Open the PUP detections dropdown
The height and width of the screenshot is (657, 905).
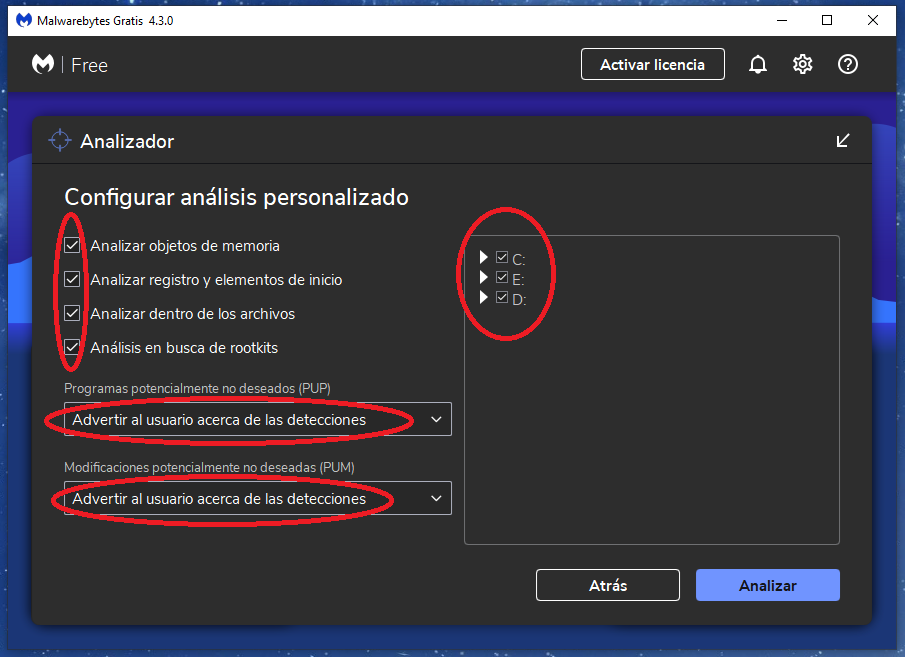tap(257, 419)
